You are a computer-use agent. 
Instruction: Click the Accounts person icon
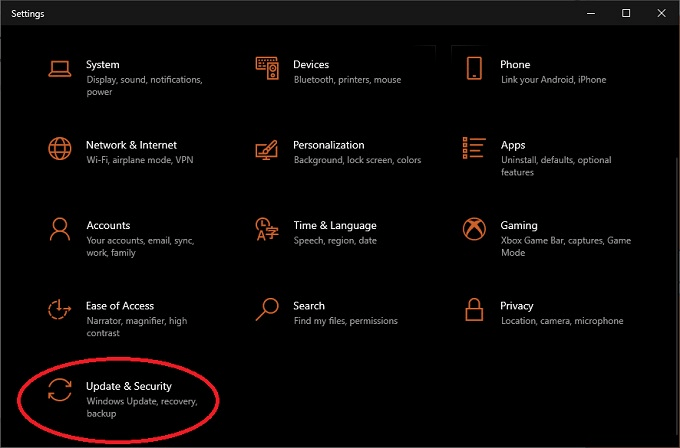click(x=60, y=230)
